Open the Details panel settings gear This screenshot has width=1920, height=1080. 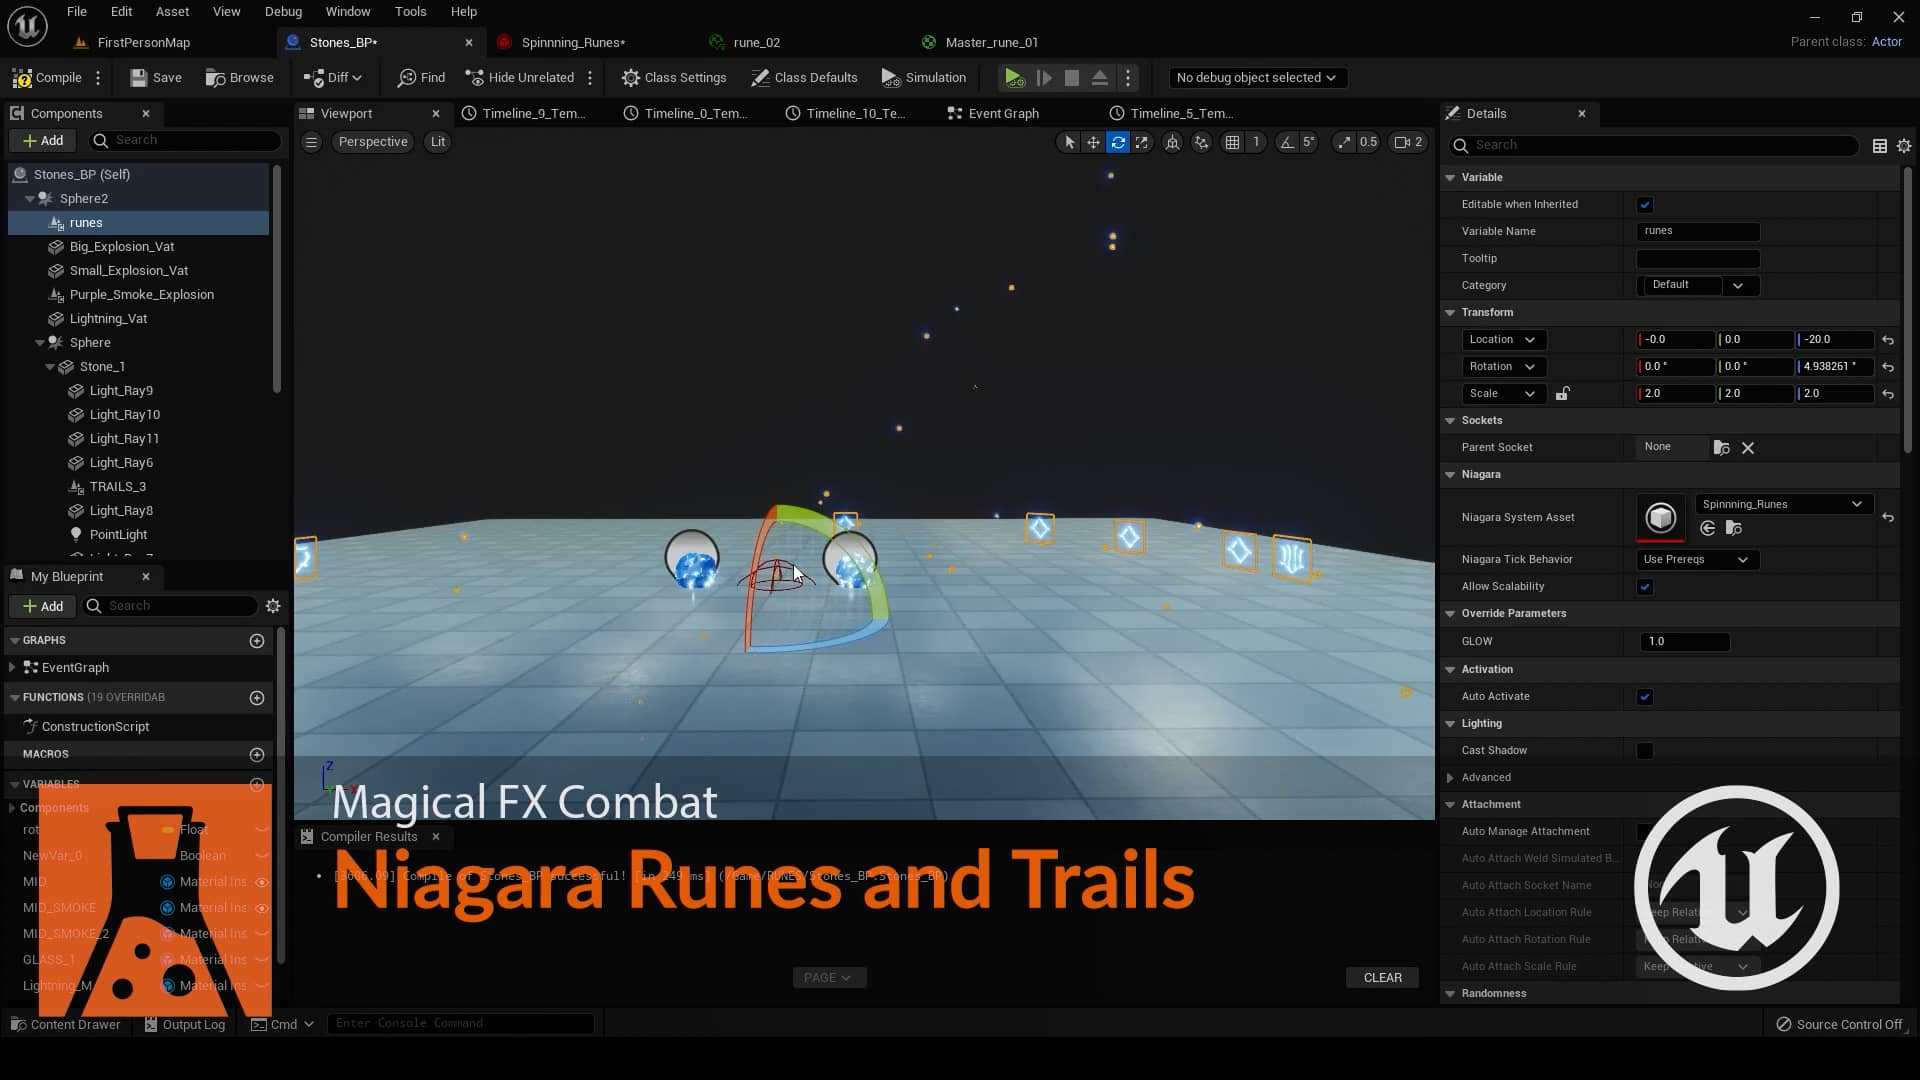[1905, 145]
